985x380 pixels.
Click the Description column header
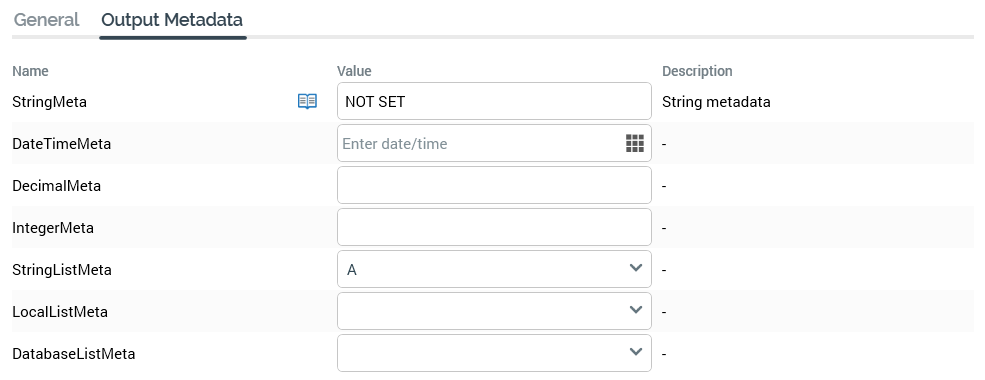pos(697,71)
